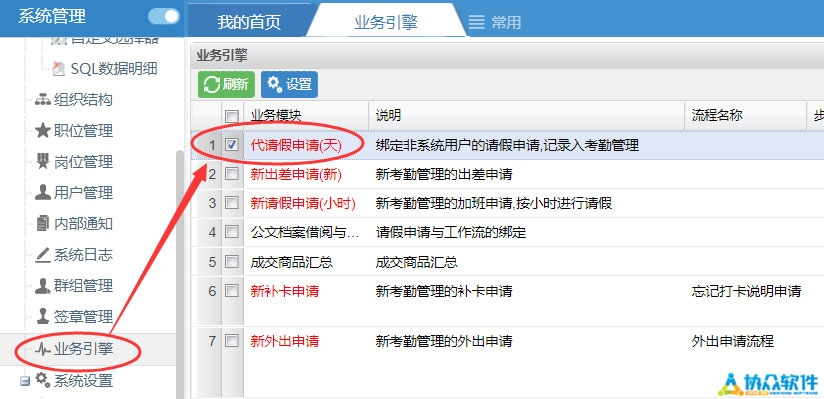824x399 pixels.
Task: Click the pencil icon for 系统日志
Action: click(43, 255)
